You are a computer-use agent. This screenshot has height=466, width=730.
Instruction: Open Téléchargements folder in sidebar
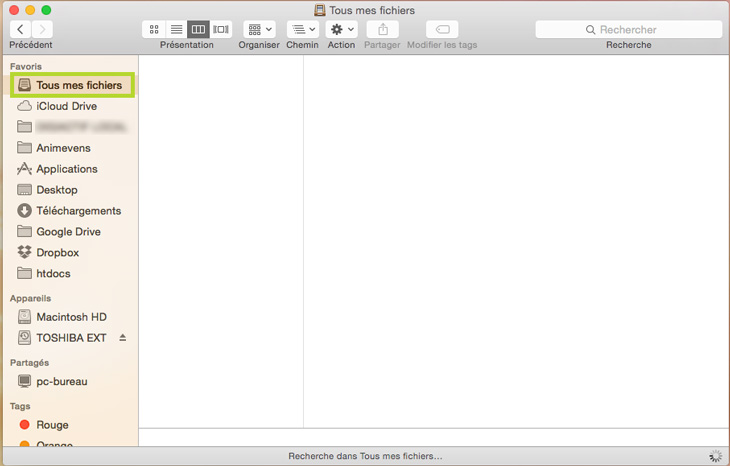point(78,211)
